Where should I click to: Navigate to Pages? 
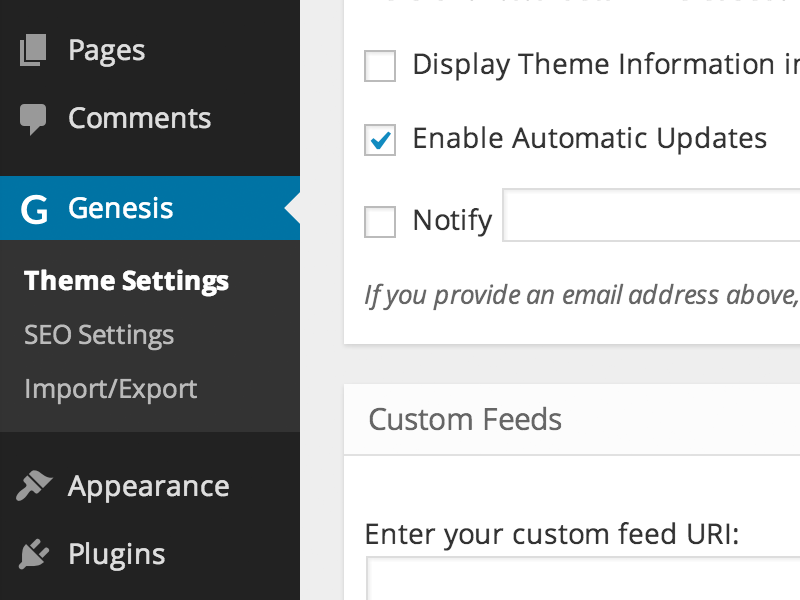[105, 49]
